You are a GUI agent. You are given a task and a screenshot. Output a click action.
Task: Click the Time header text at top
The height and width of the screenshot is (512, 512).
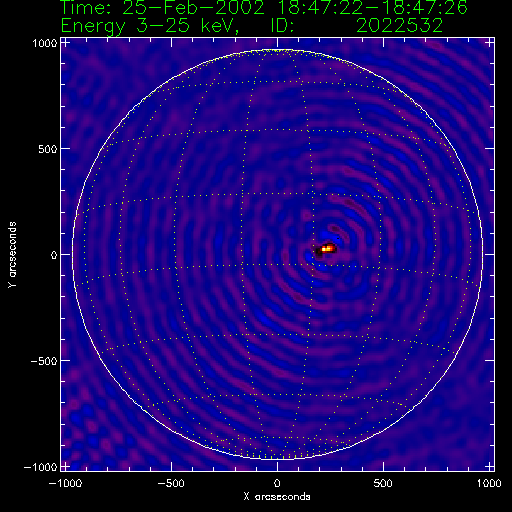(x=264, y=7)
